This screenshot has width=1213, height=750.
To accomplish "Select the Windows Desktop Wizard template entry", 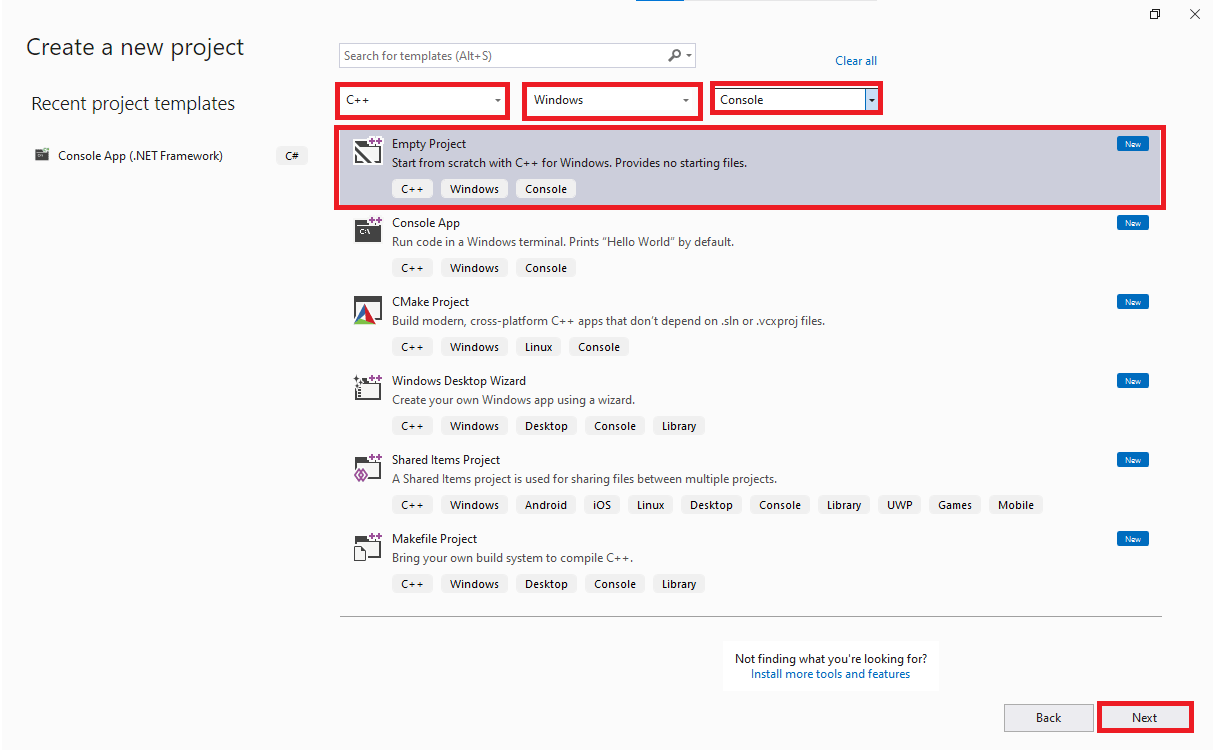I will [751, 403].
